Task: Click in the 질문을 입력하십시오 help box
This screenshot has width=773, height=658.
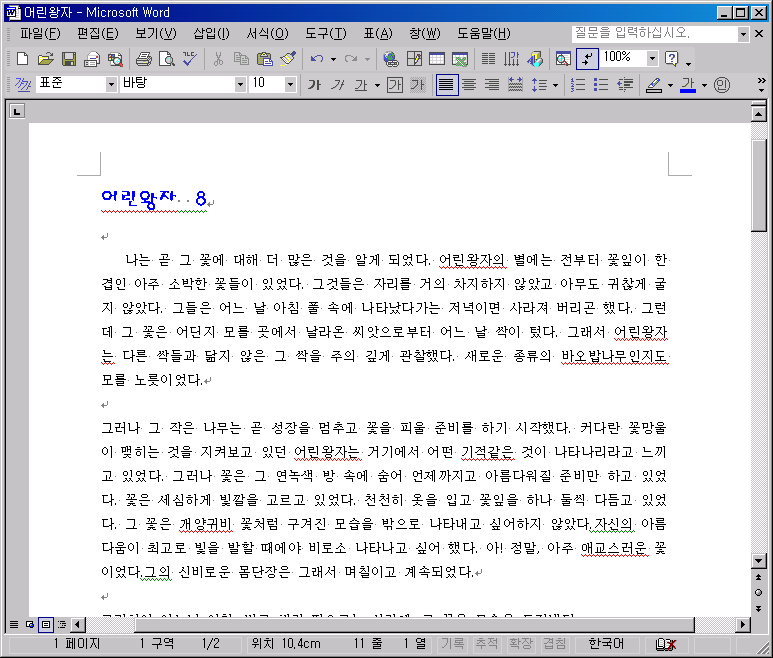Action: (655, 34)
